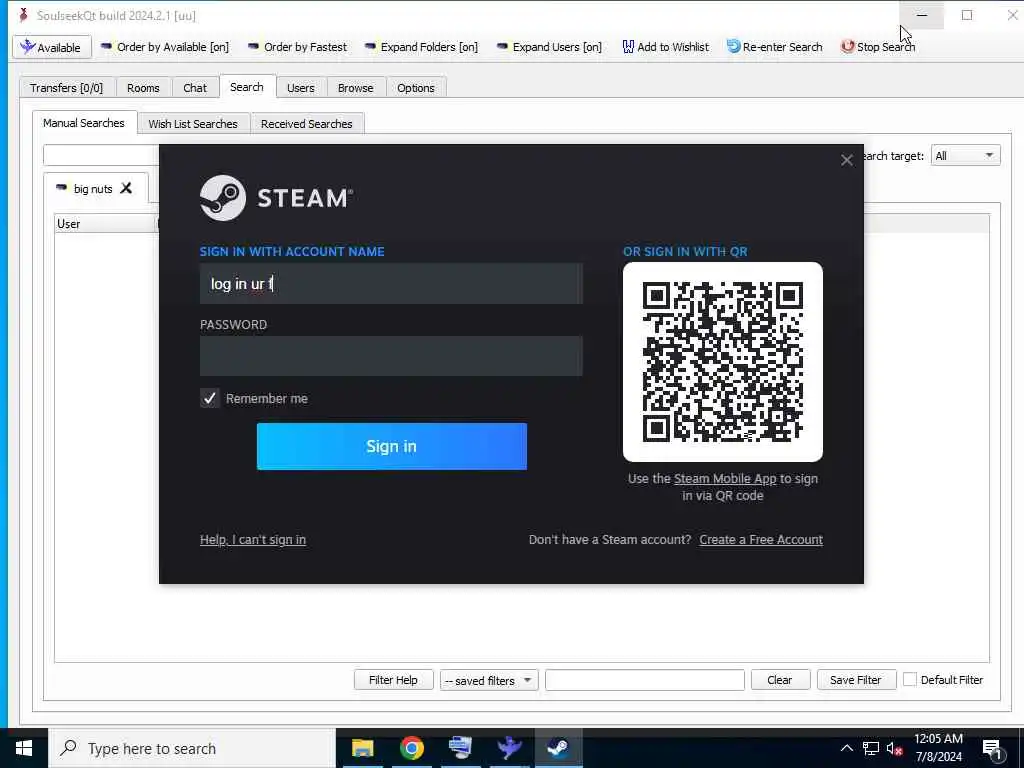The width and height of the screenshot is (1024, 768).
Task: Open the Browse tab
Action: coord(355,88)
